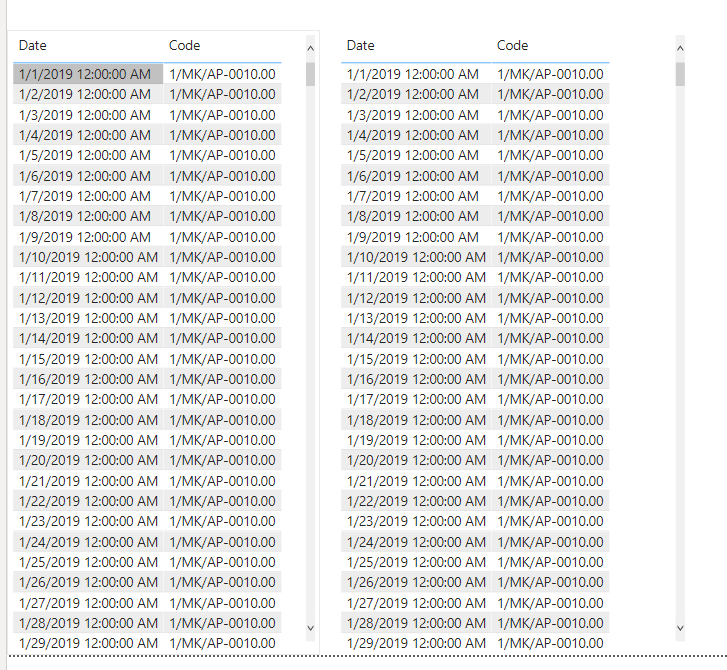This screenshot has width=727, height=670.
Task: Click scroll-down arrow of right table
Action: pos(680,628)
